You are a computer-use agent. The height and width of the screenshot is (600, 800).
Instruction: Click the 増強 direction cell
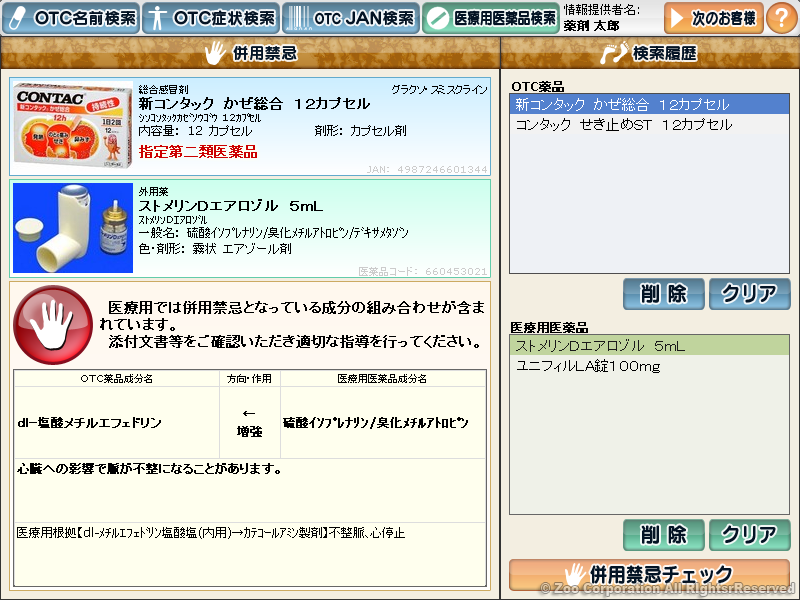pyautogui.click(x=249, y=422)
